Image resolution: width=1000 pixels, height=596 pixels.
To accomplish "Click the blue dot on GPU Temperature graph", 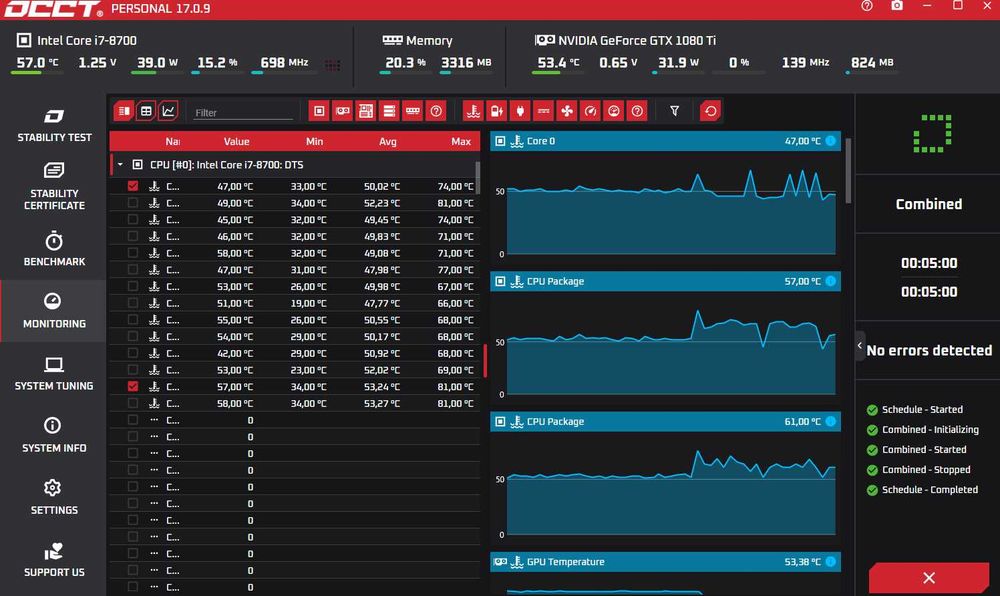I will [x=830, y=562].
